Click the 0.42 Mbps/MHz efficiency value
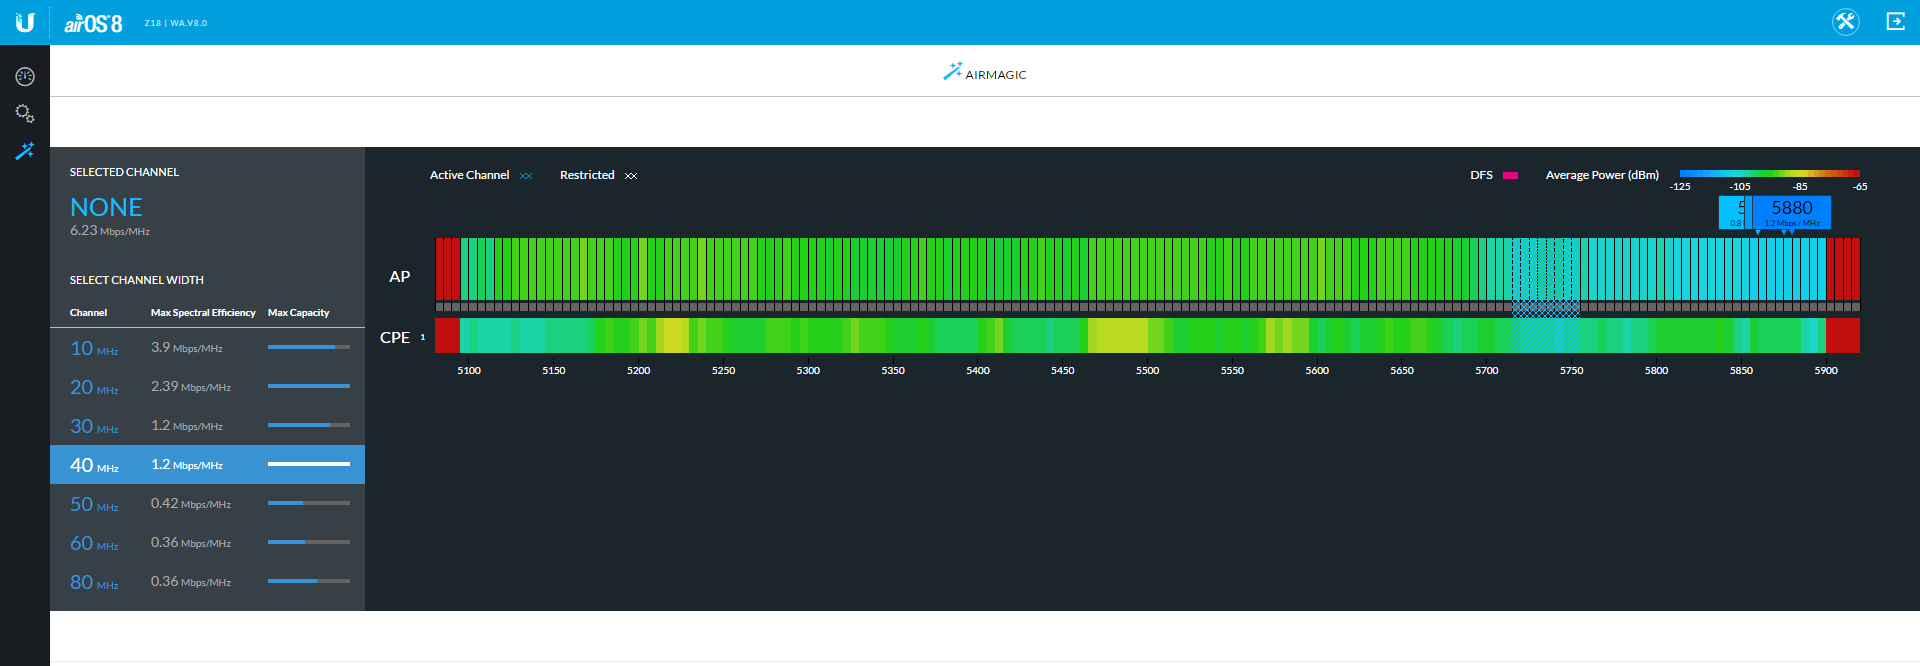Viewport: 1920px width, 666px height. pos(191,504)
